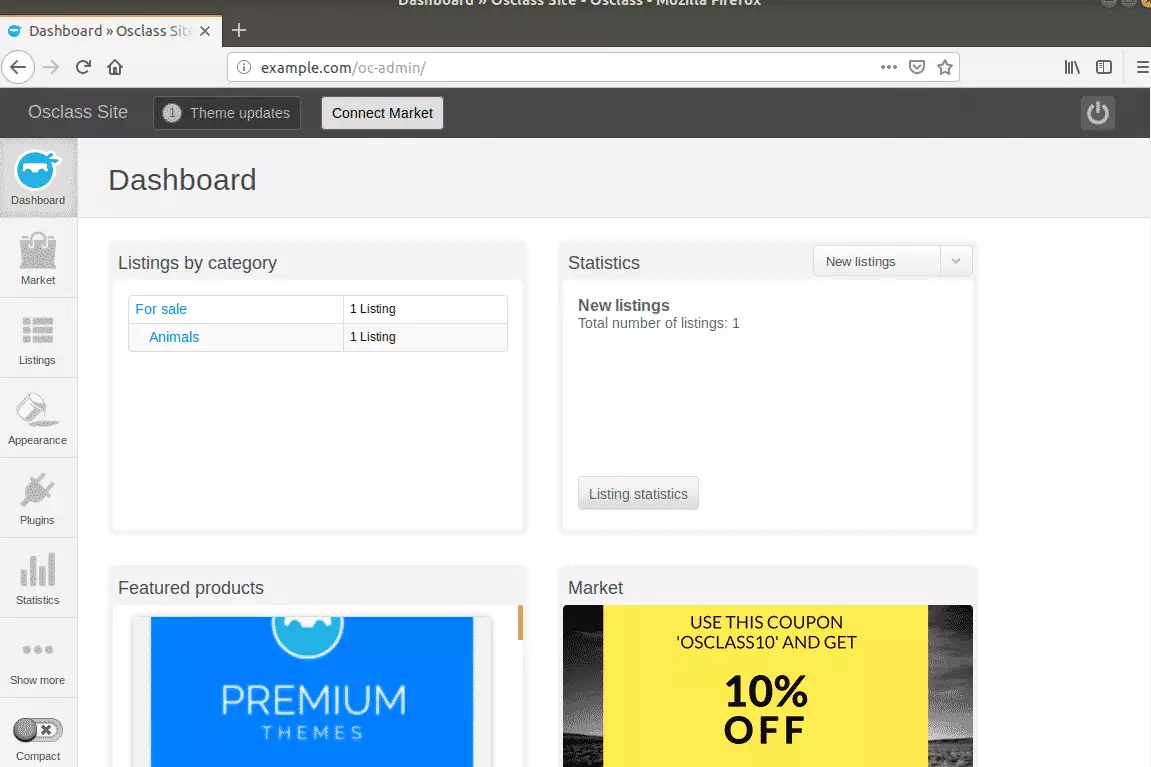Bookmark this page with the star
The height and width of the screenshot is (767, 1151).
click(945, 68)
